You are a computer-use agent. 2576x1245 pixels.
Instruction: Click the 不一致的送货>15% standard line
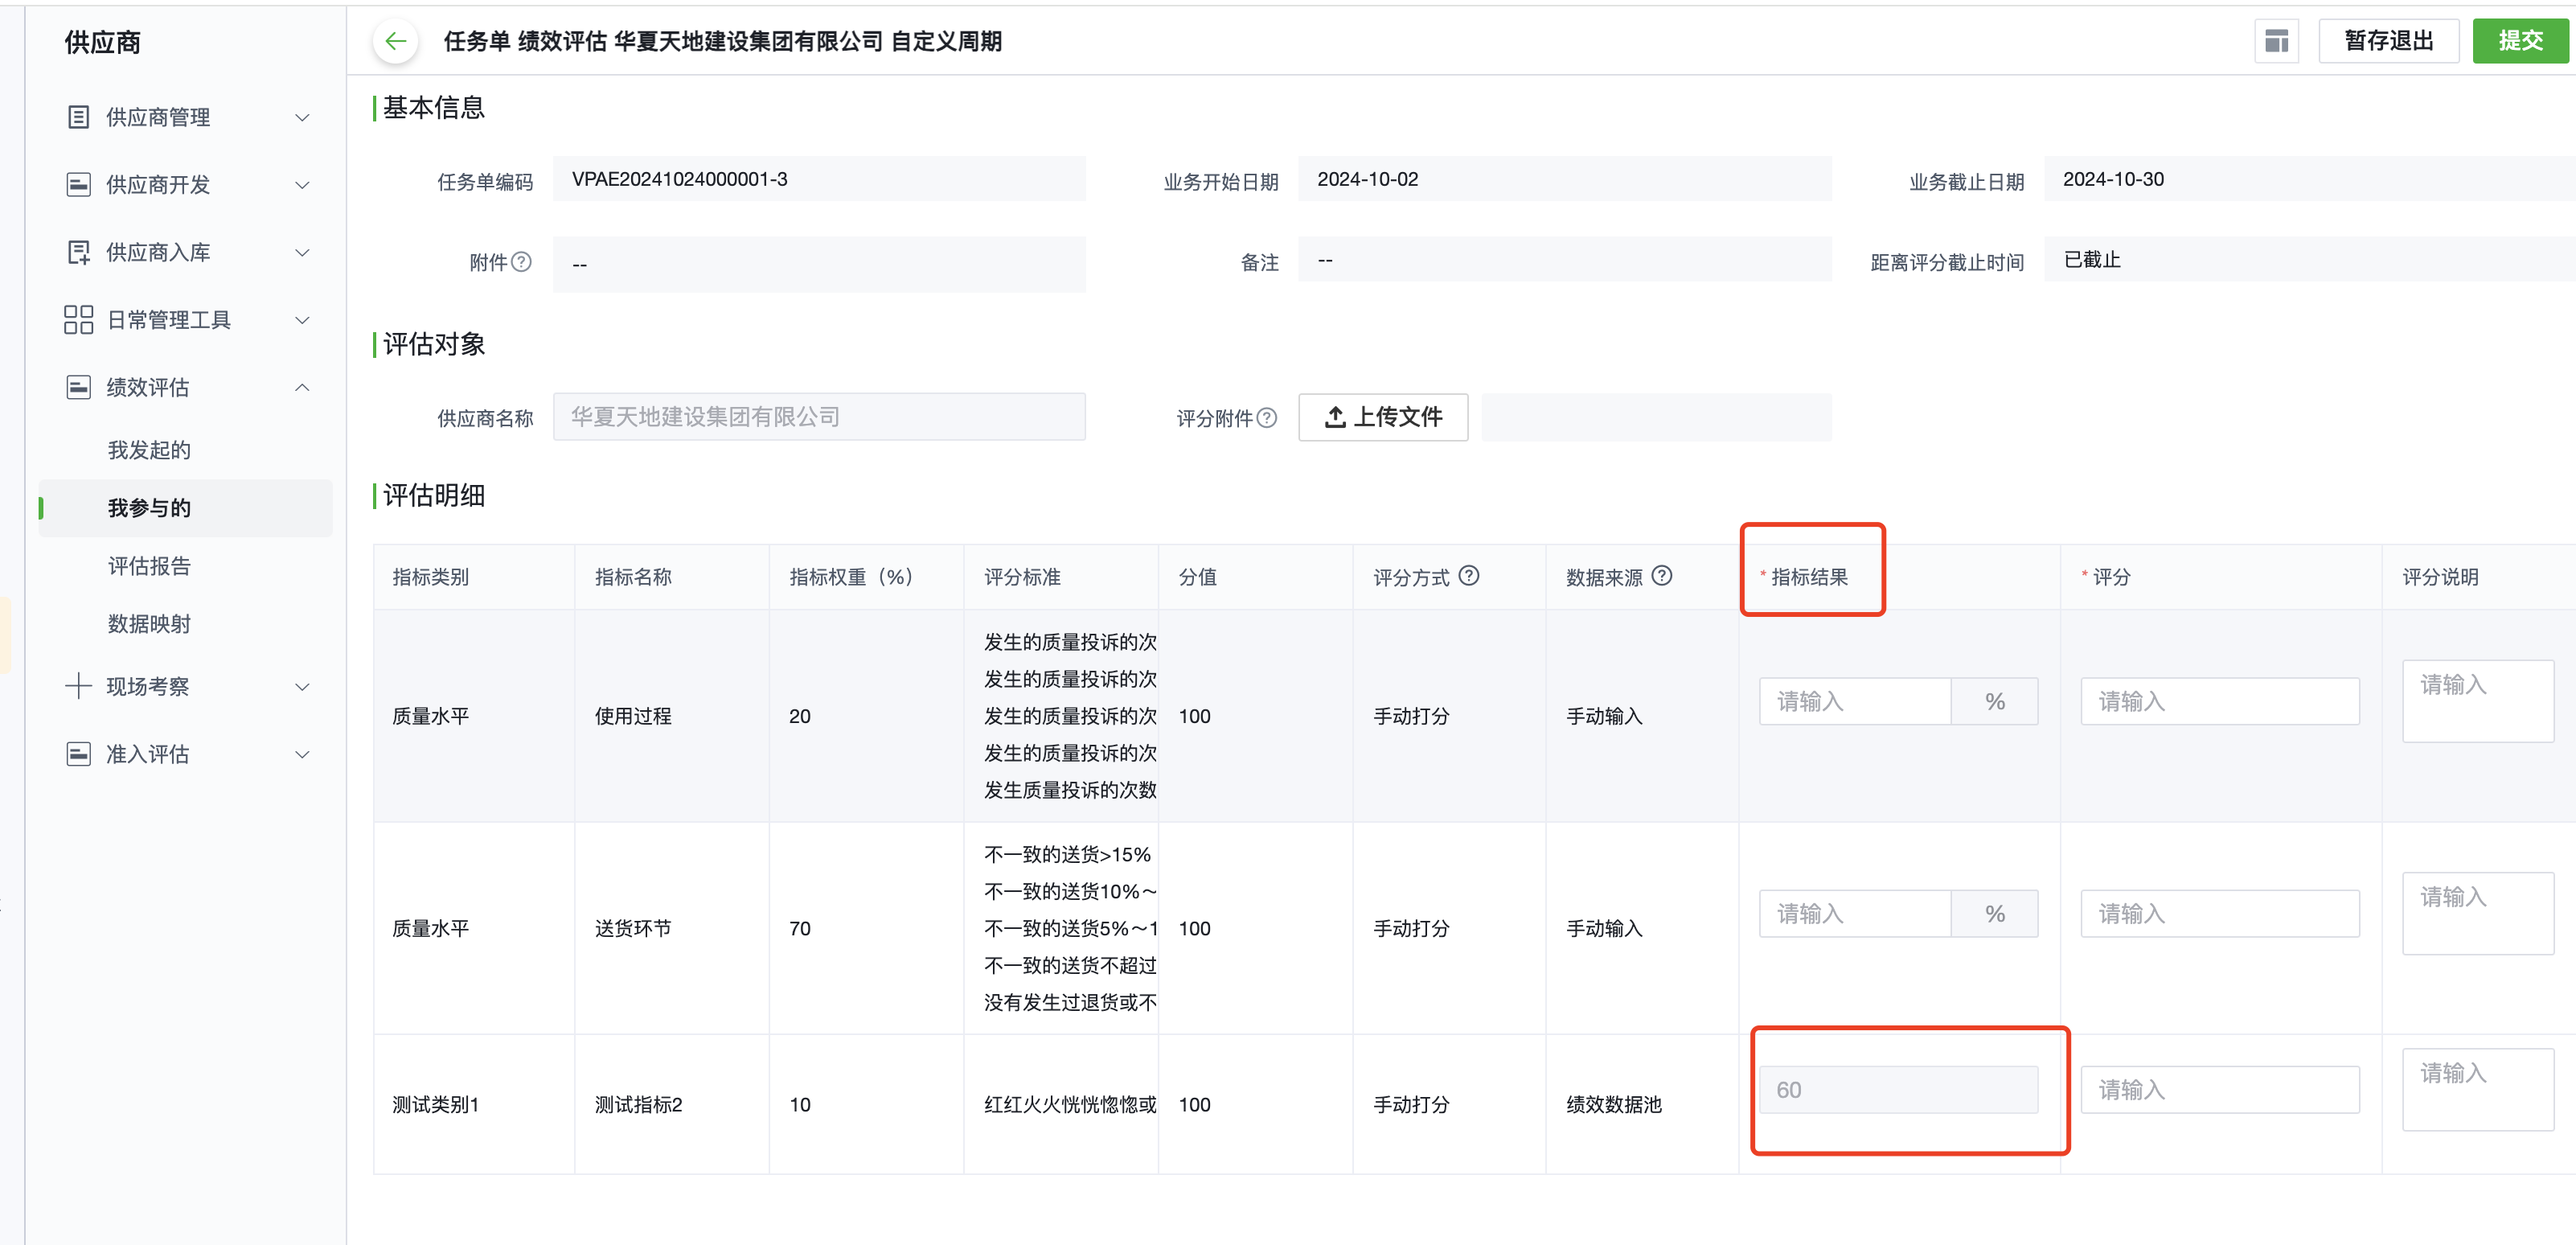coord(1067,854)
